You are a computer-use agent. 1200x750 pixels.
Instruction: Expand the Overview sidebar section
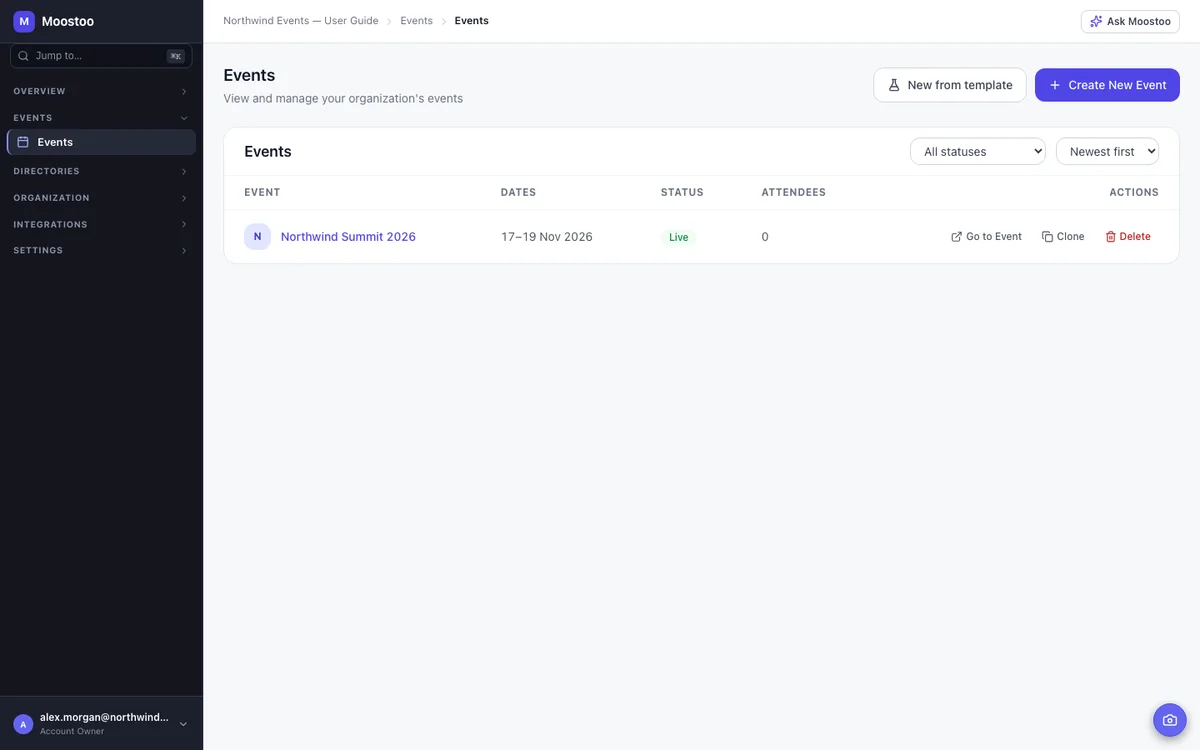click(101, 91)
